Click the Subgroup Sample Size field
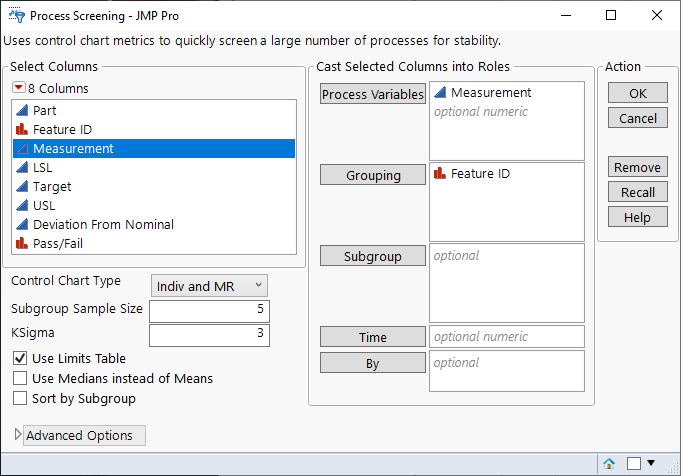 pos(210,309)
